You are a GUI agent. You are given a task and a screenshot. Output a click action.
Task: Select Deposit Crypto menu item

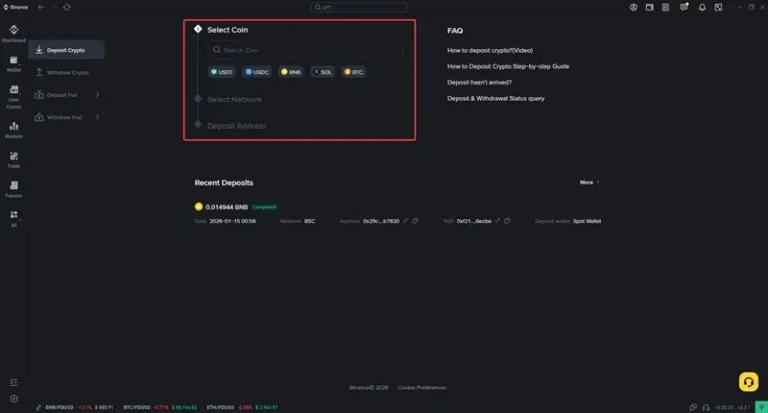(67, 49)
